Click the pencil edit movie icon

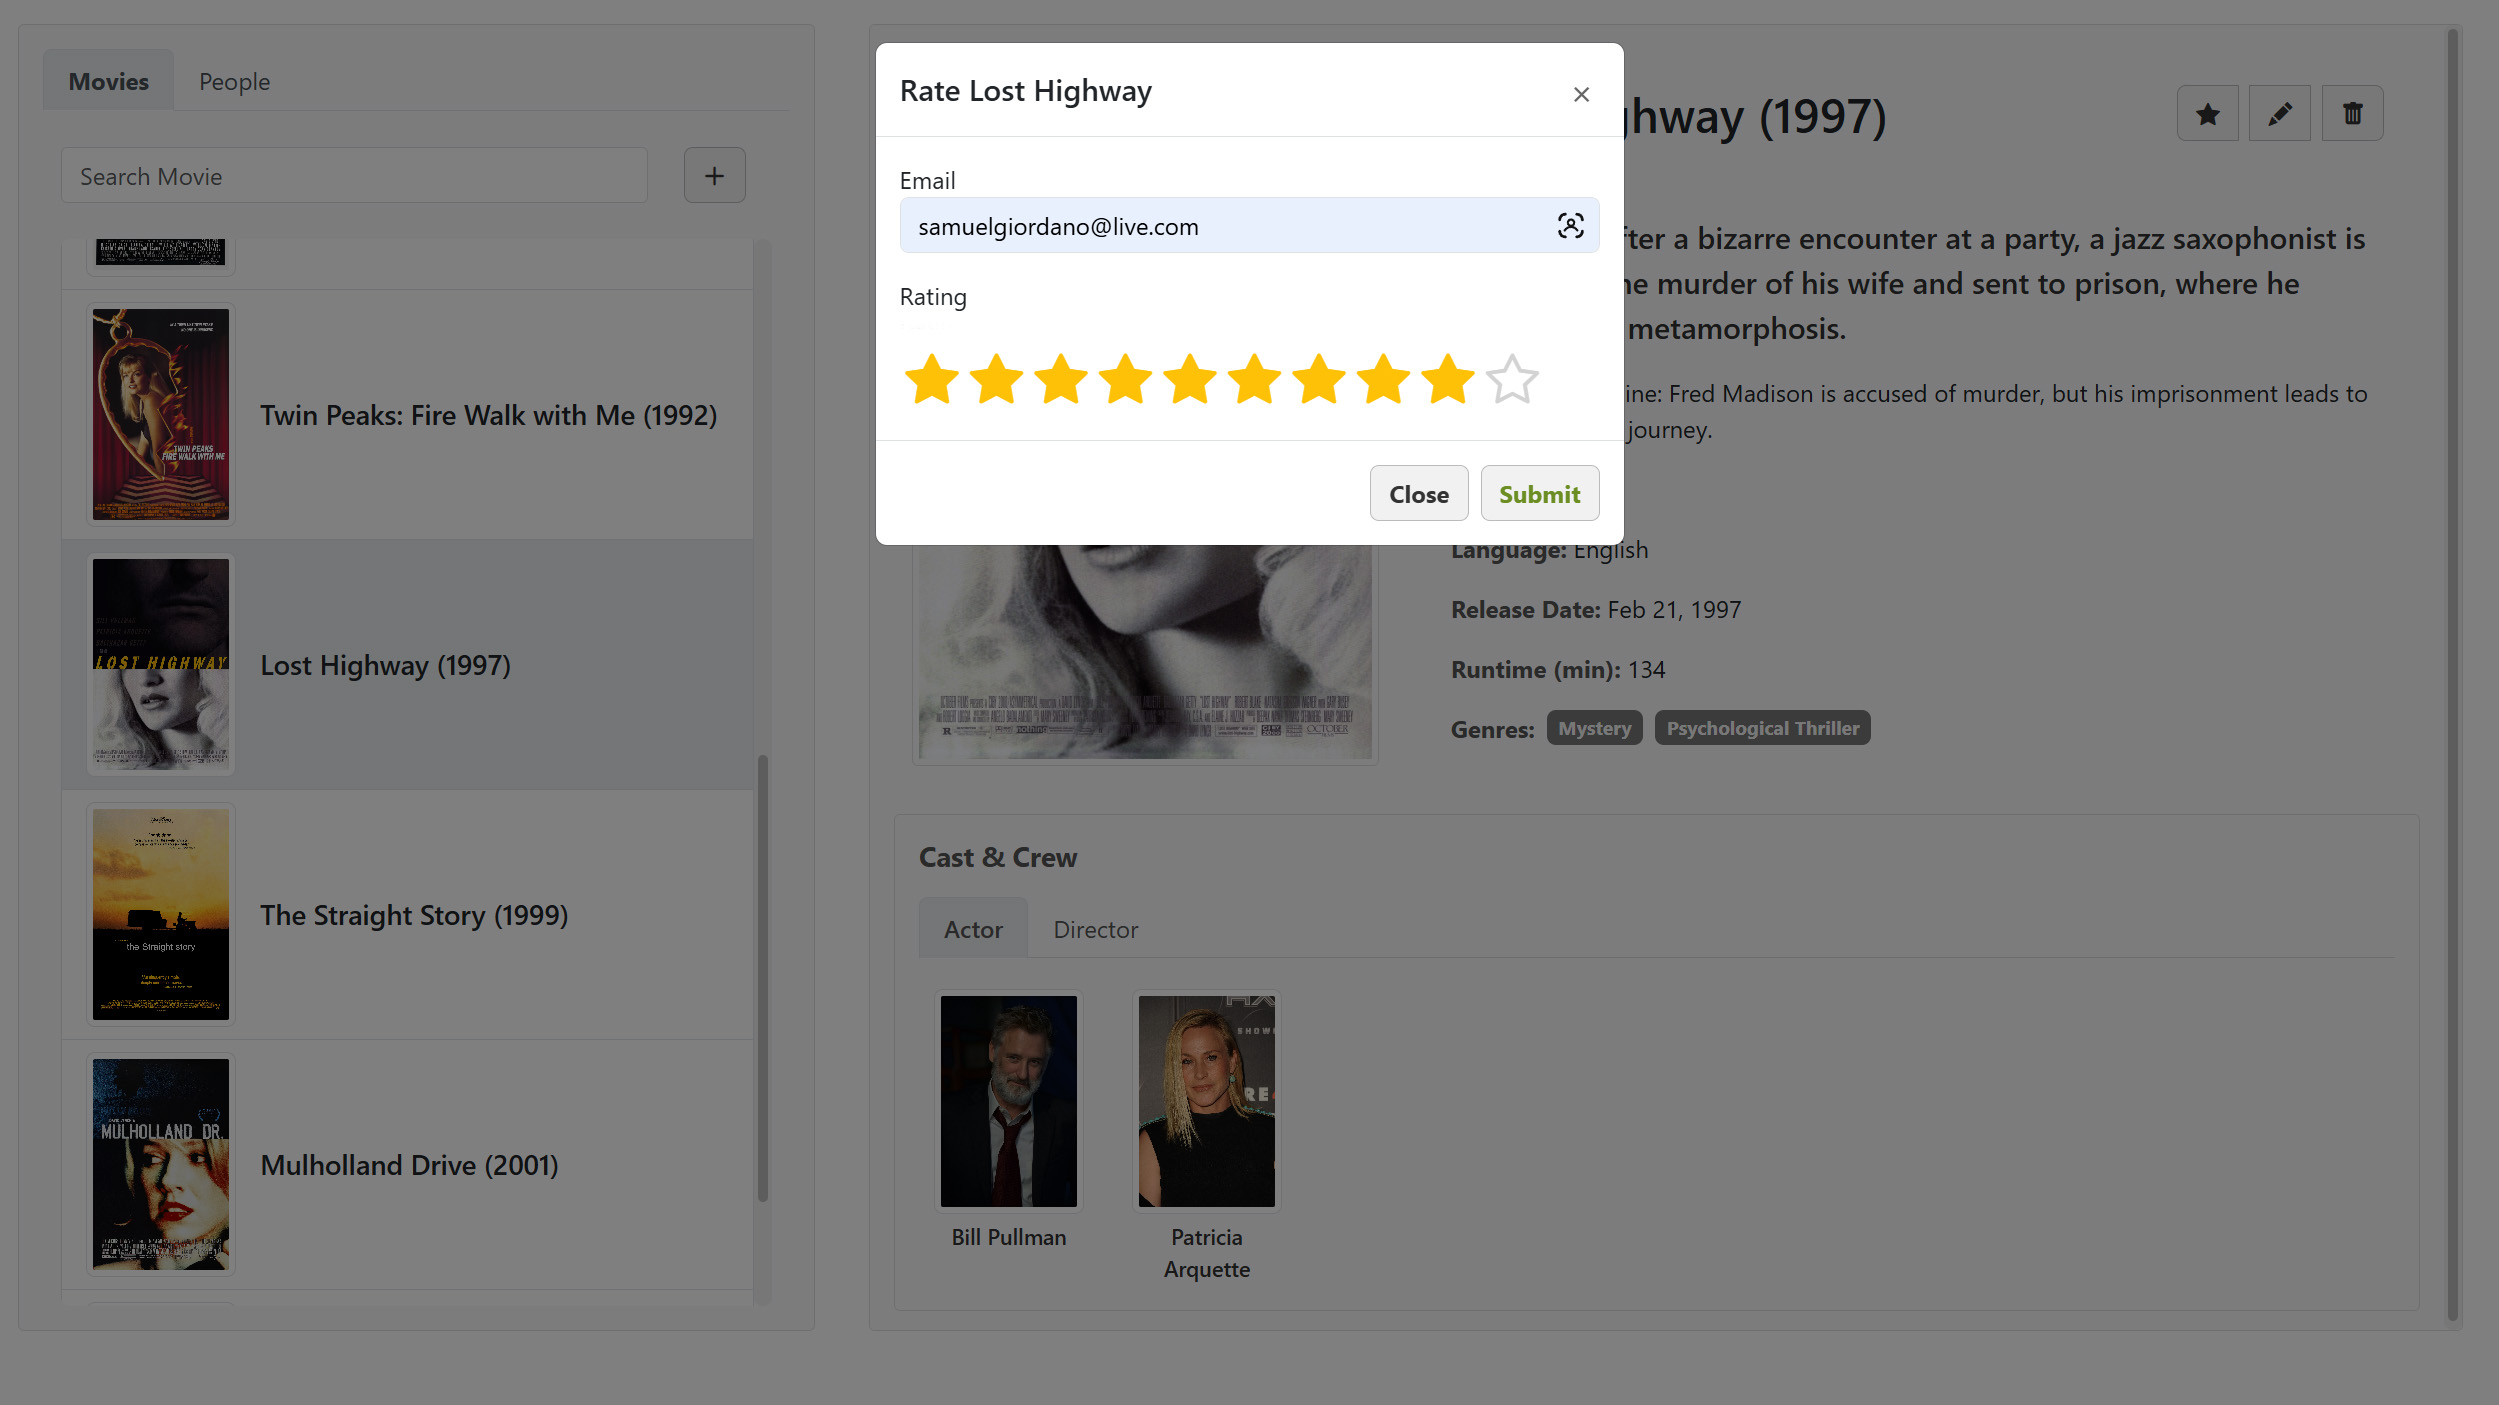pyautogui.click(x=2279, y=114)
